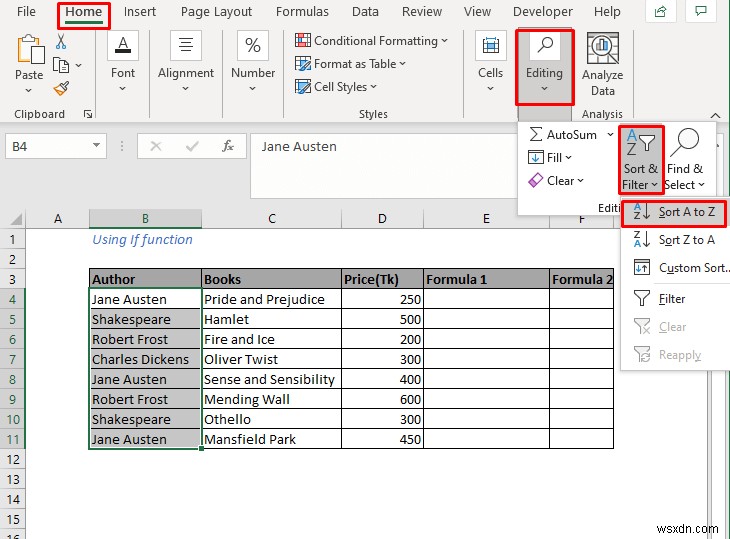Click the Editing magnifier icon
This screenshot has width=730, height=539.
[545, 45]
